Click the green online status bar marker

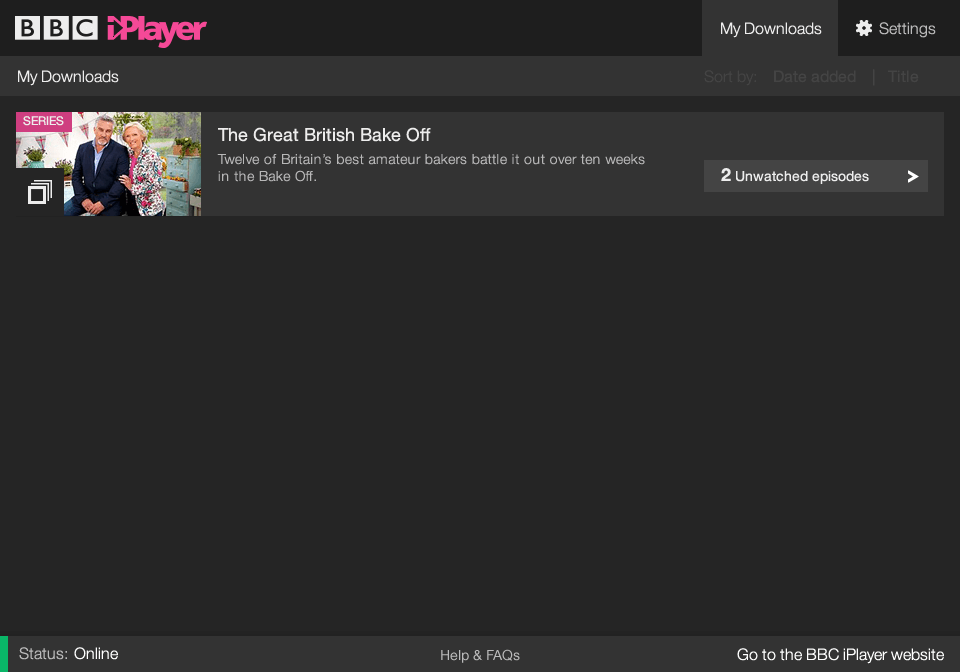tap(4, 654)
